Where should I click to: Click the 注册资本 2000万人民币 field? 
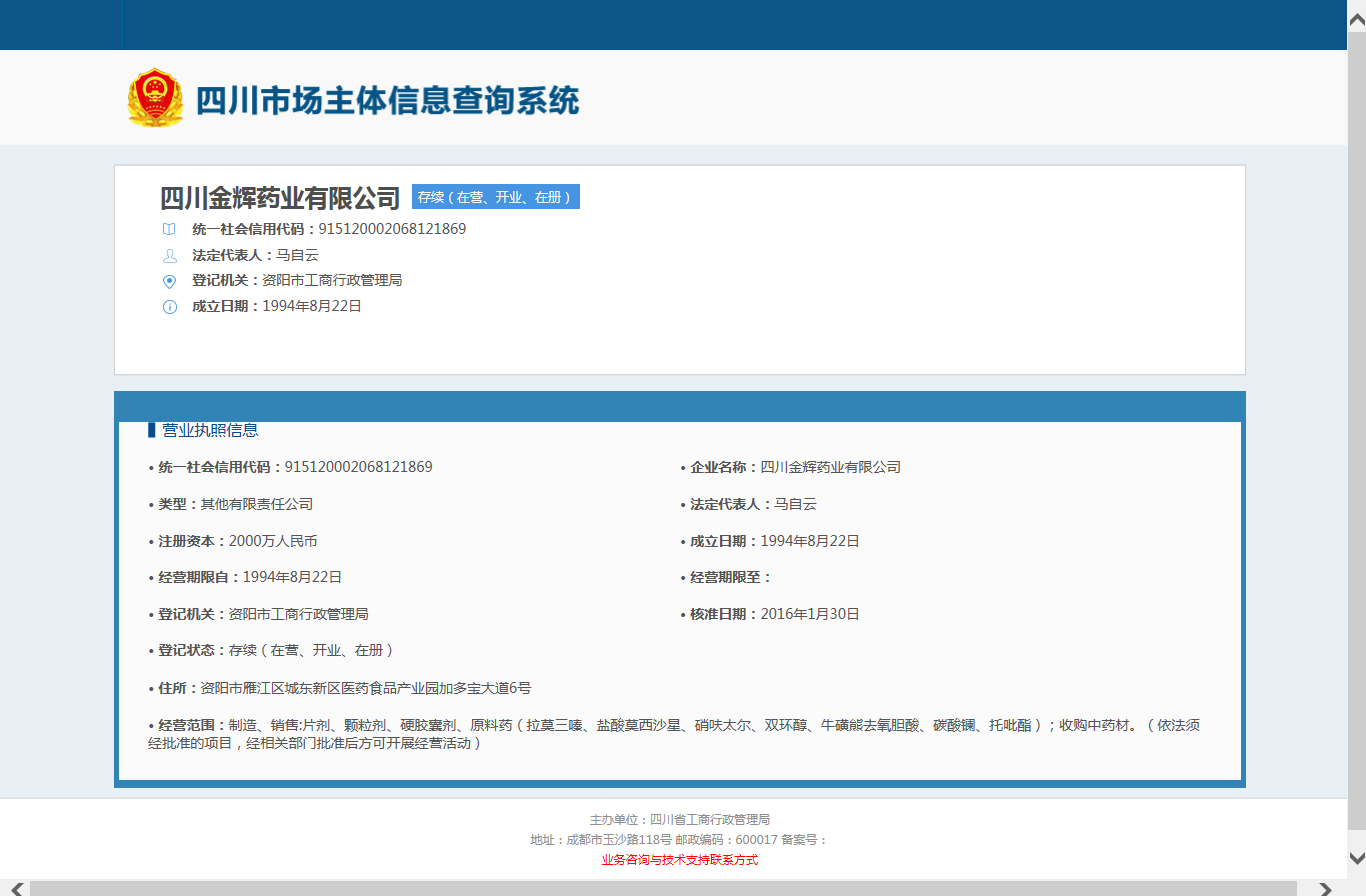click(237, 541)
